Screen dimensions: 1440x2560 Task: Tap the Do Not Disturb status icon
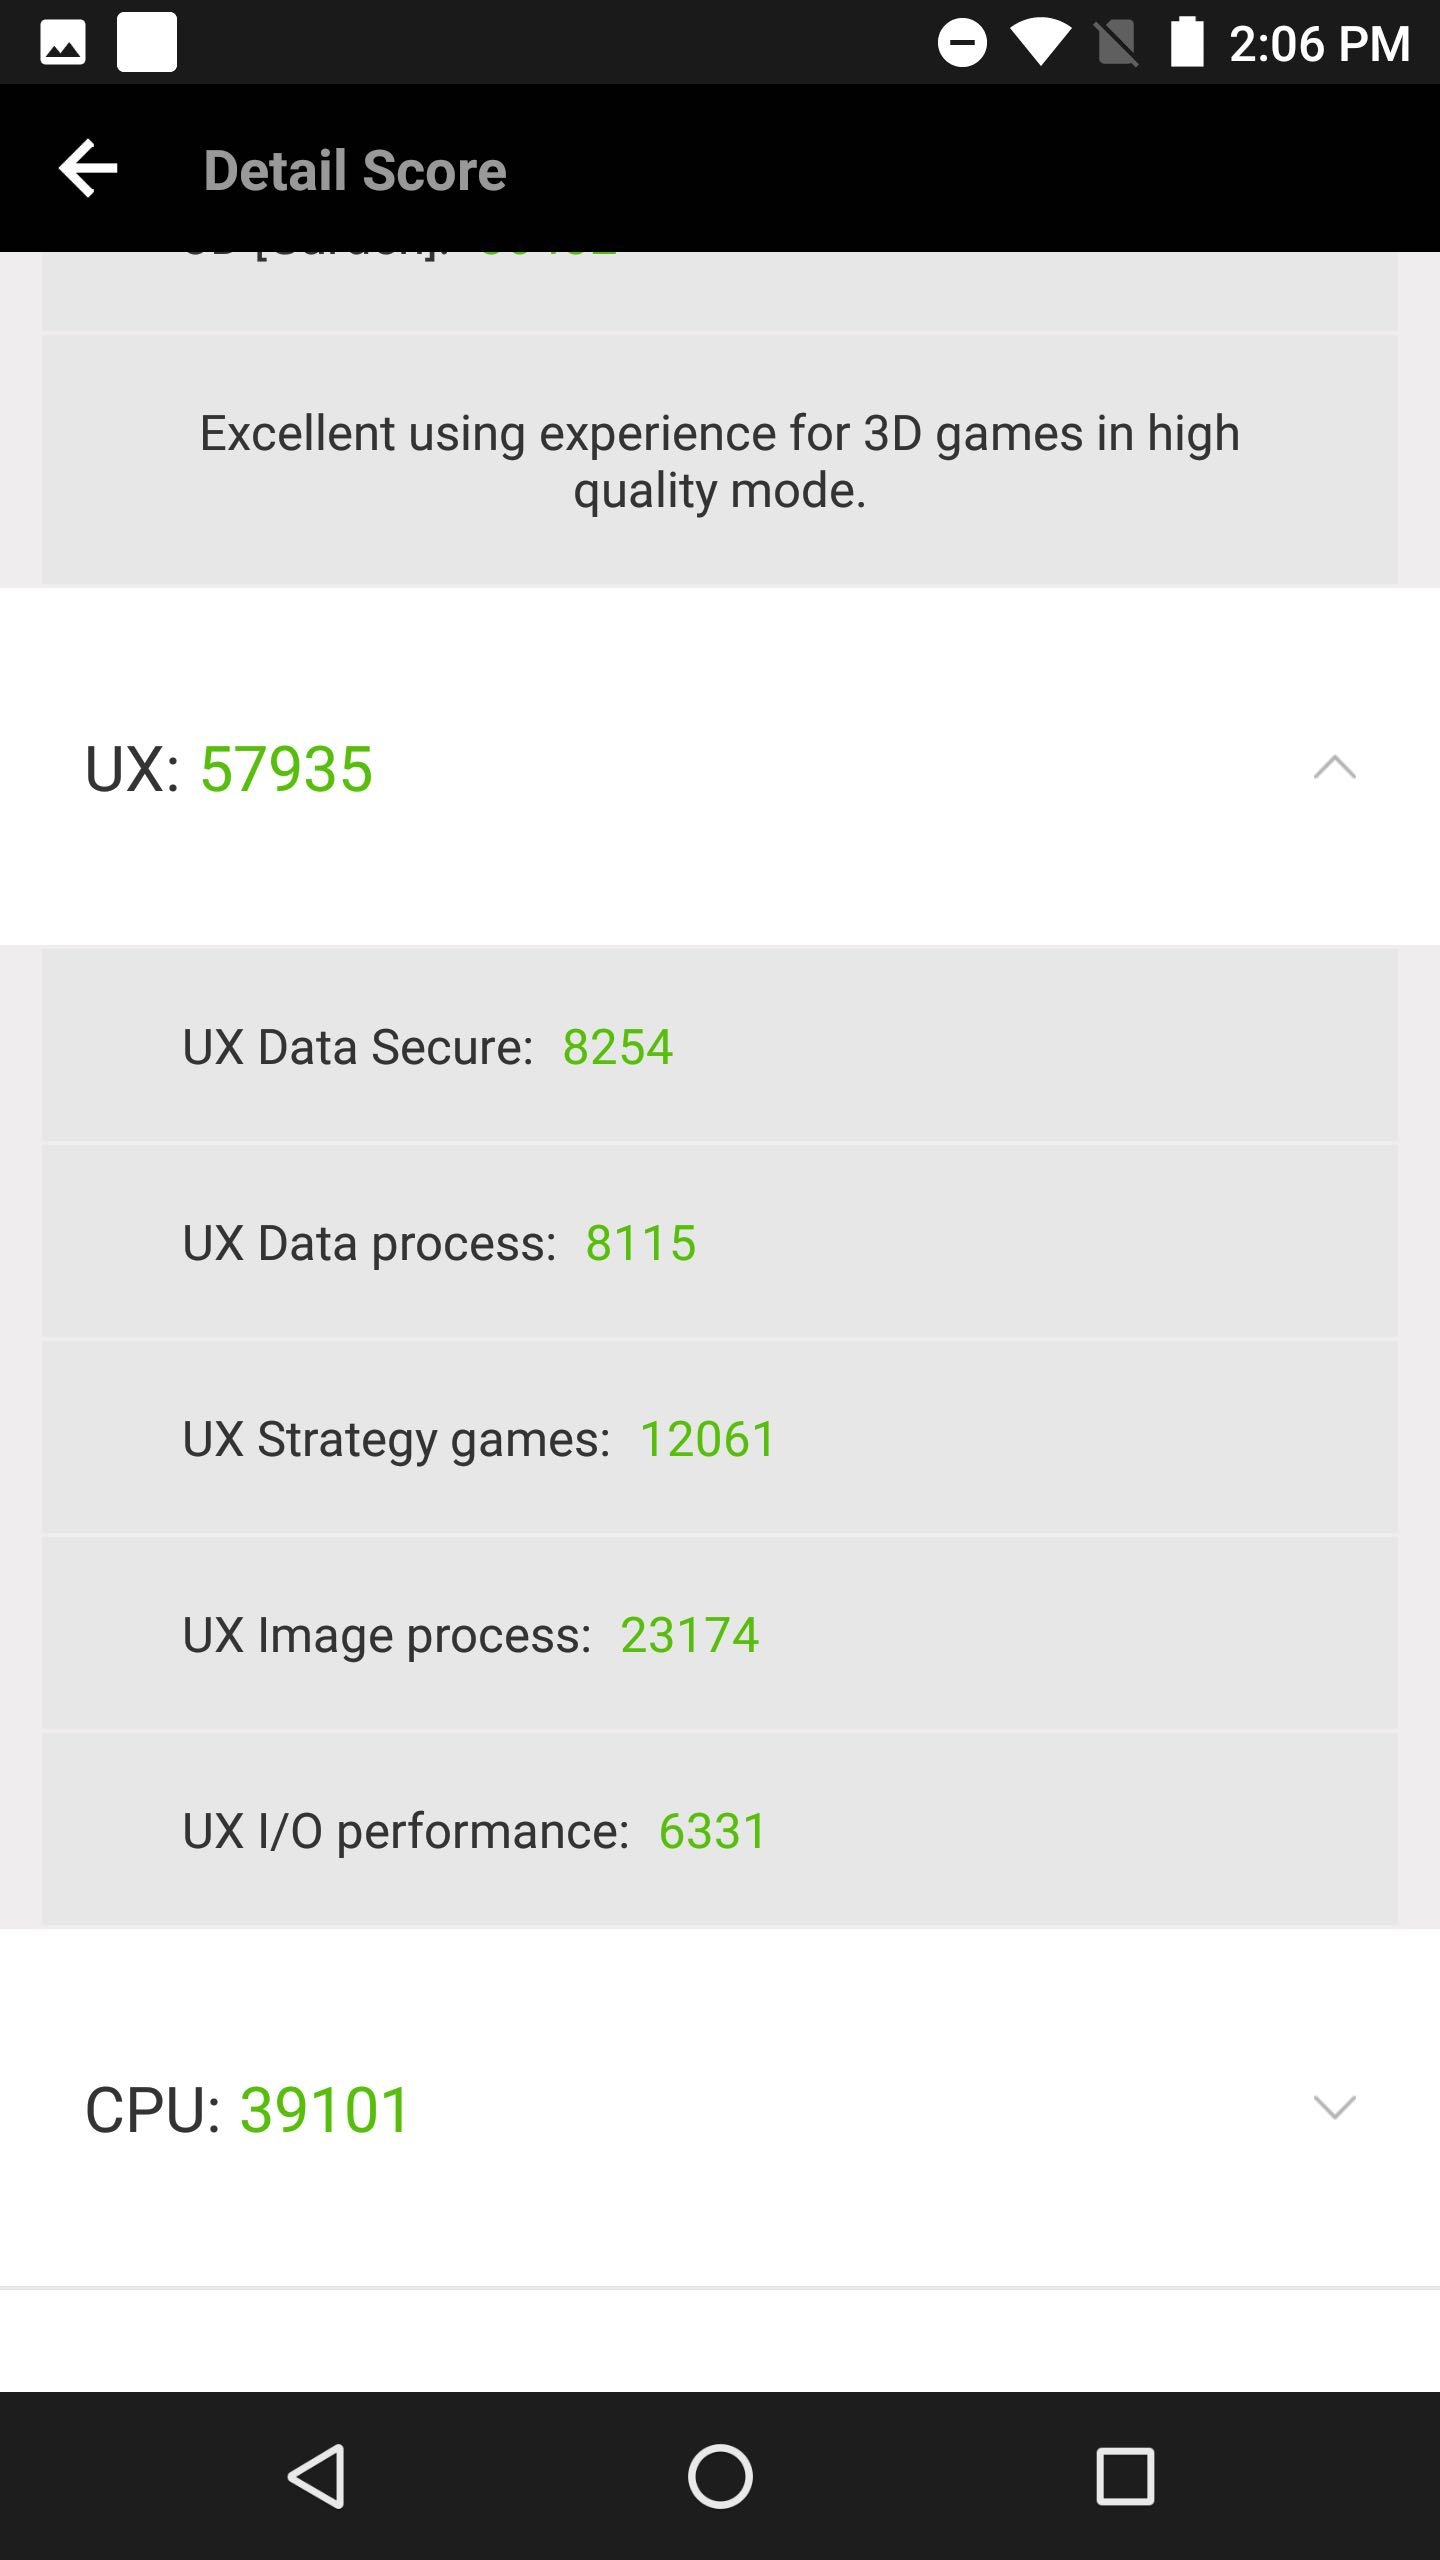962,43
